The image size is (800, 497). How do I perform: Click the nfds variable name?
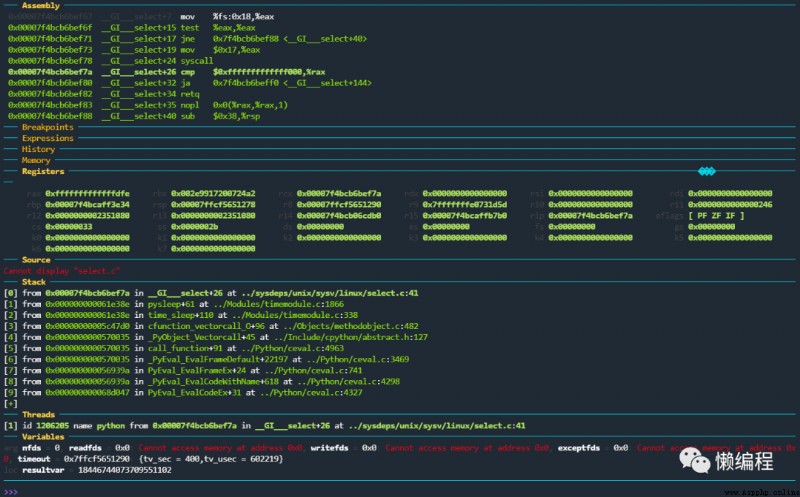coord(31,448)
